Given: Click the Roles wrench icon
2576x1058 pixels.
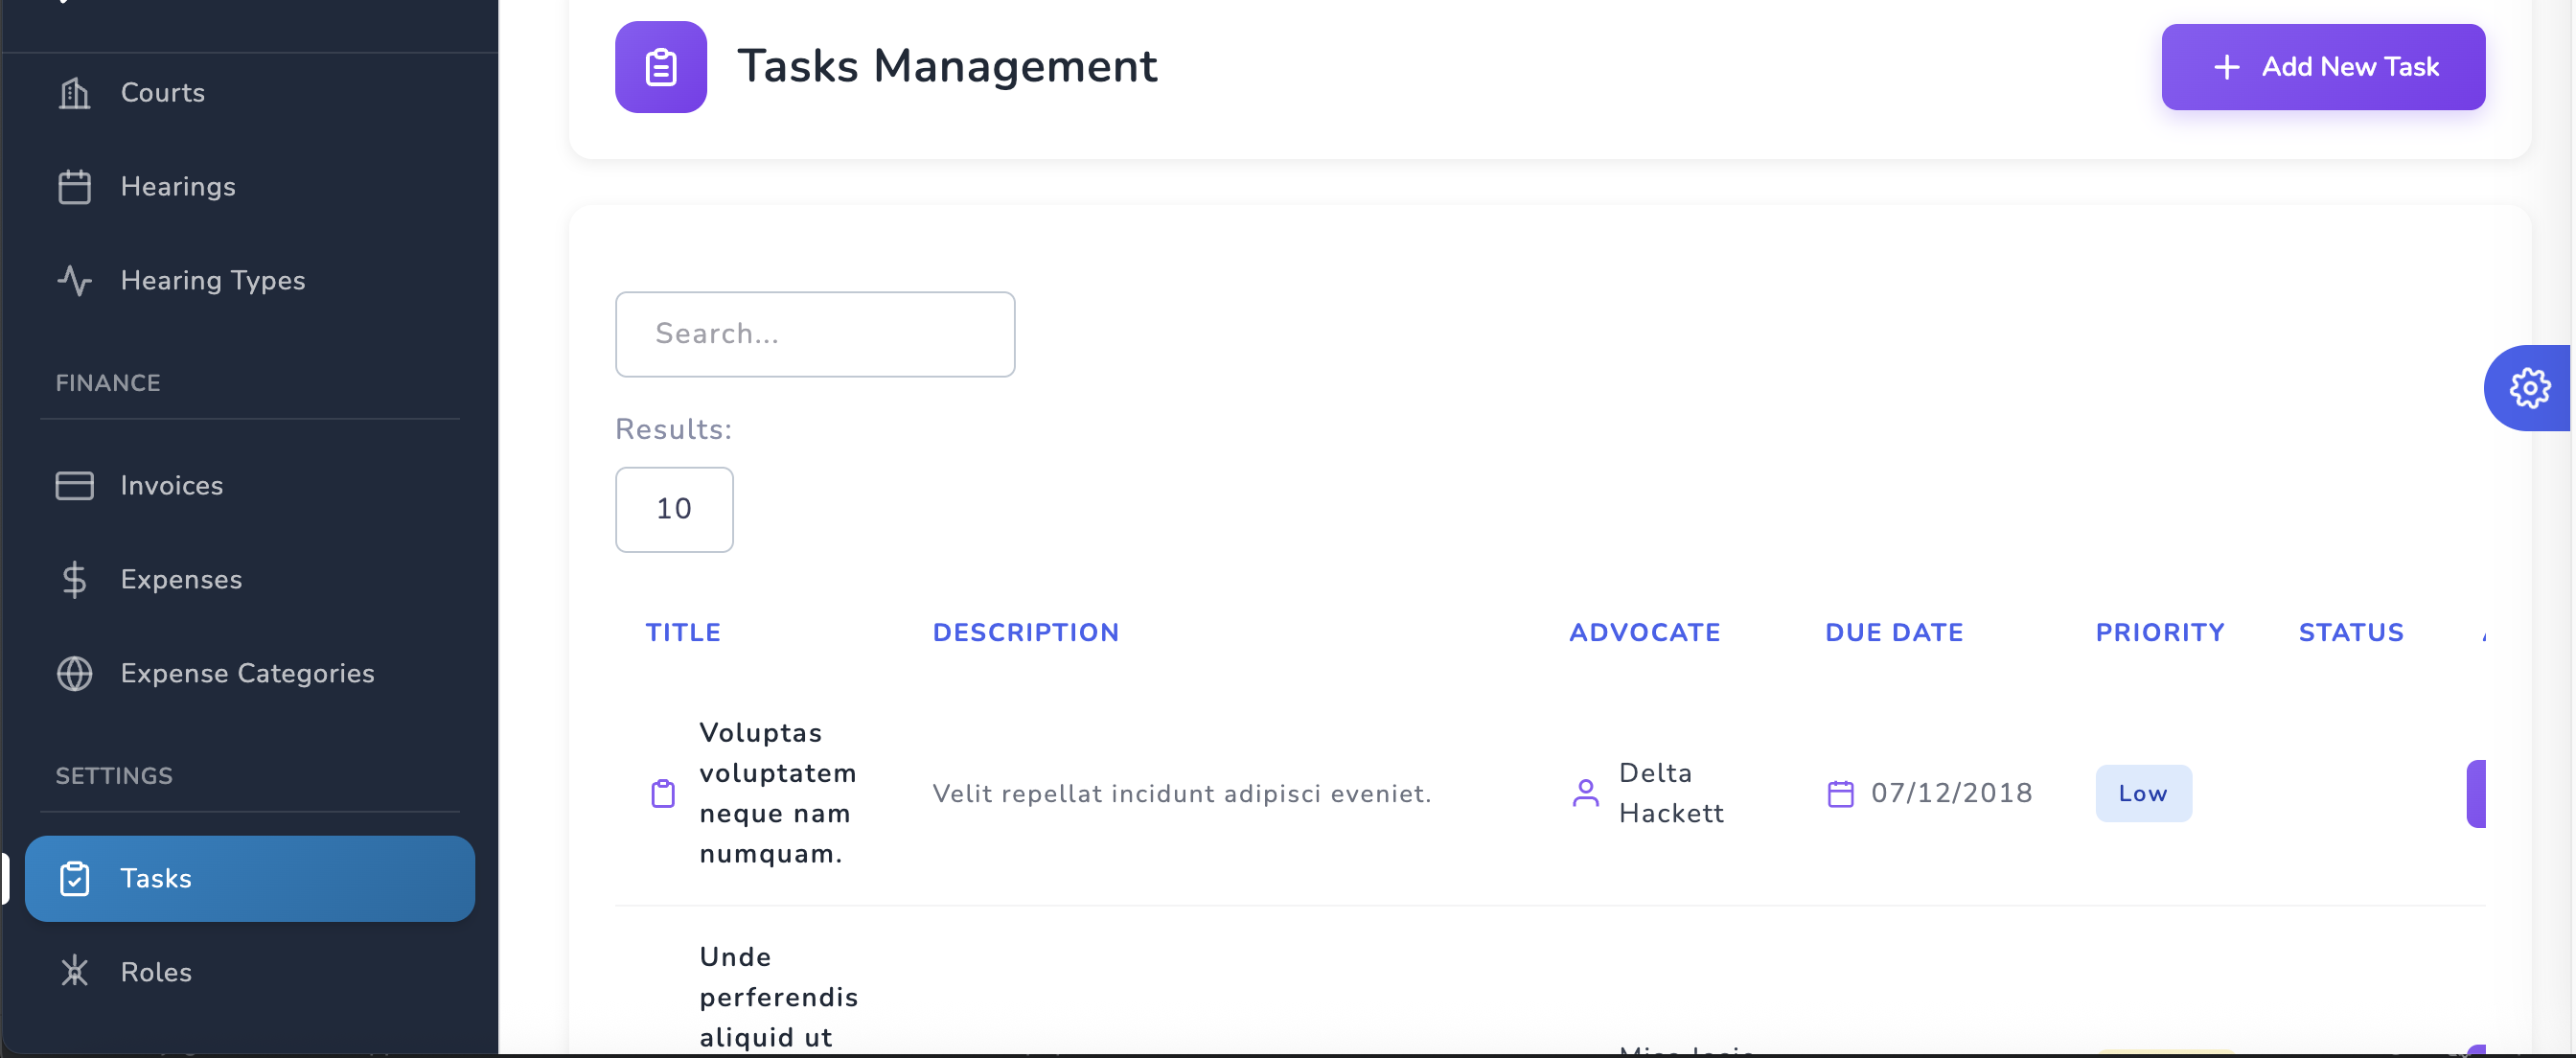Looking at the screenshot, I should (x=74, y=971).
